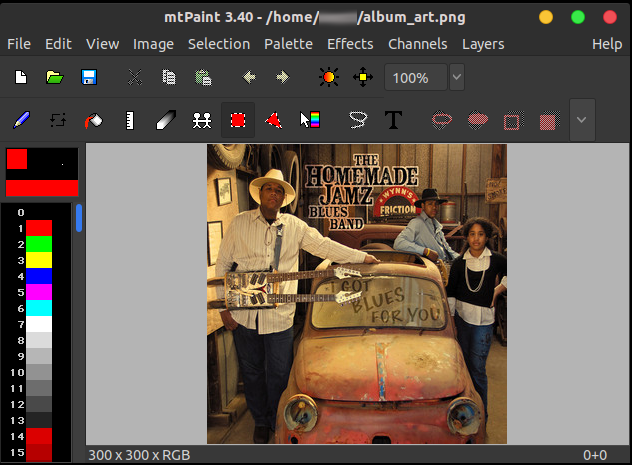Screen dimensions: 632x465
Task: Click the Filled Ellipse icon
Action: [478, 120]
